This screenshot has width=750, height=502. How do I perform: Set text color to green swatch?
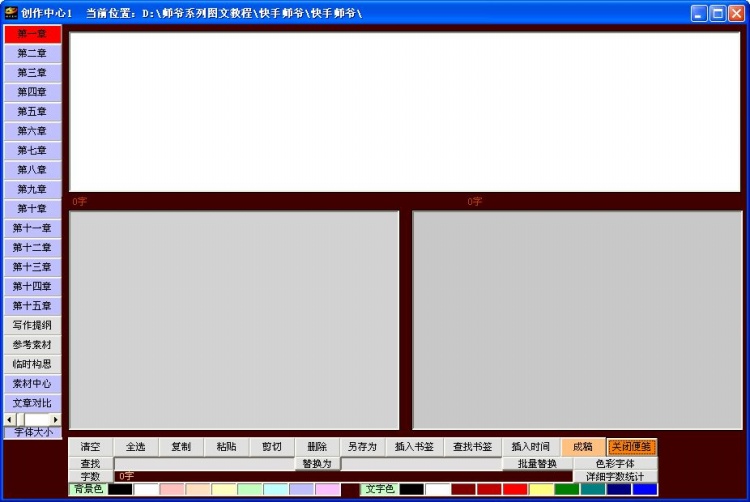pos(567,490)
